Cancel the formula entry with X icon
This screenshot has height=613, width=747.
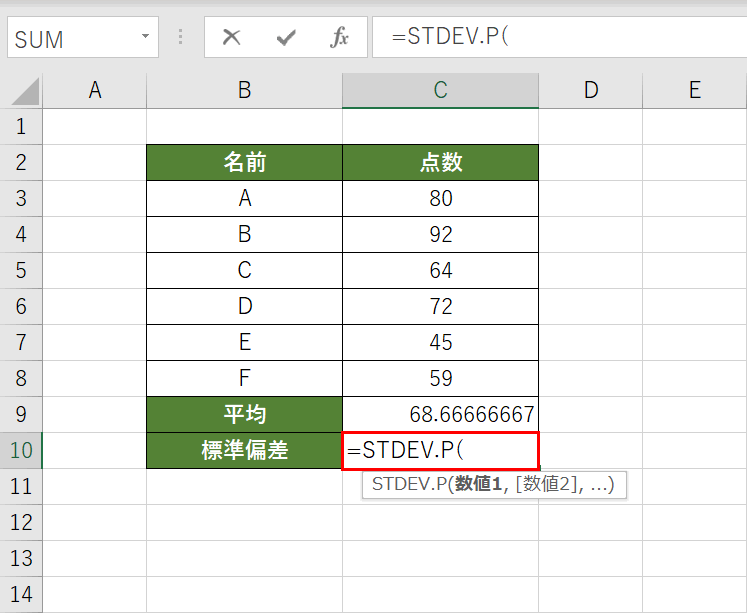(232, 37)
